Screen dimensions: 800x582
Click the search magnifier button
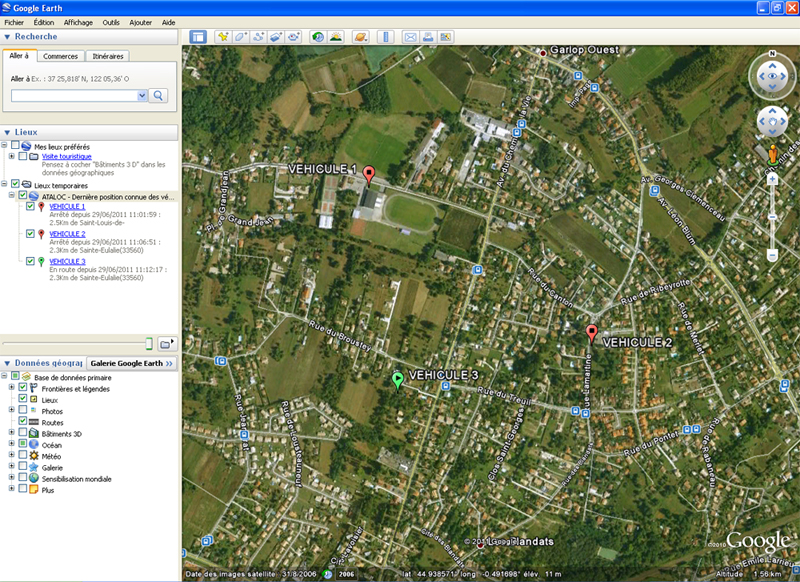[158, 95]
